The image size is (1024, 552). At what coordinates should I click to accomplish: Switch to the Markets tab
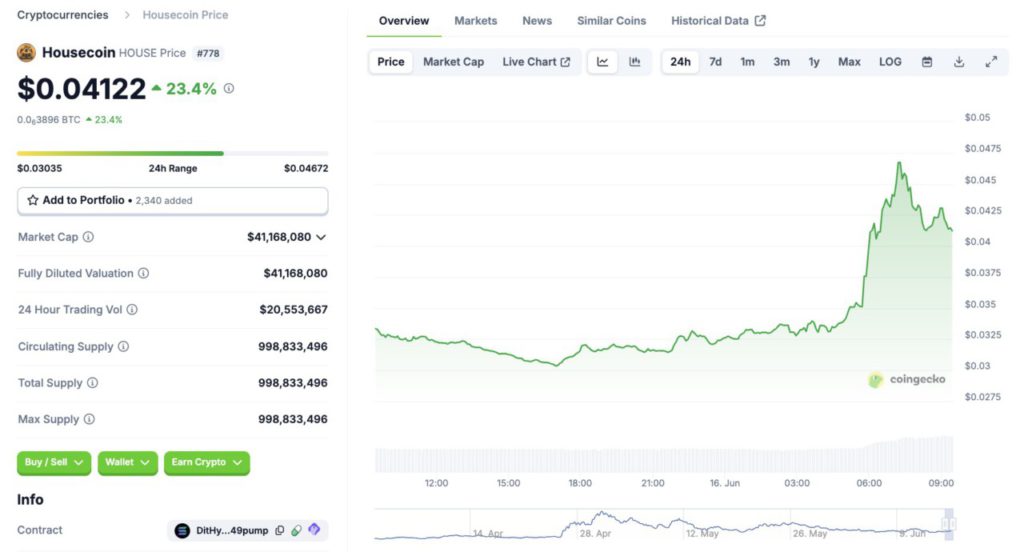475,21
